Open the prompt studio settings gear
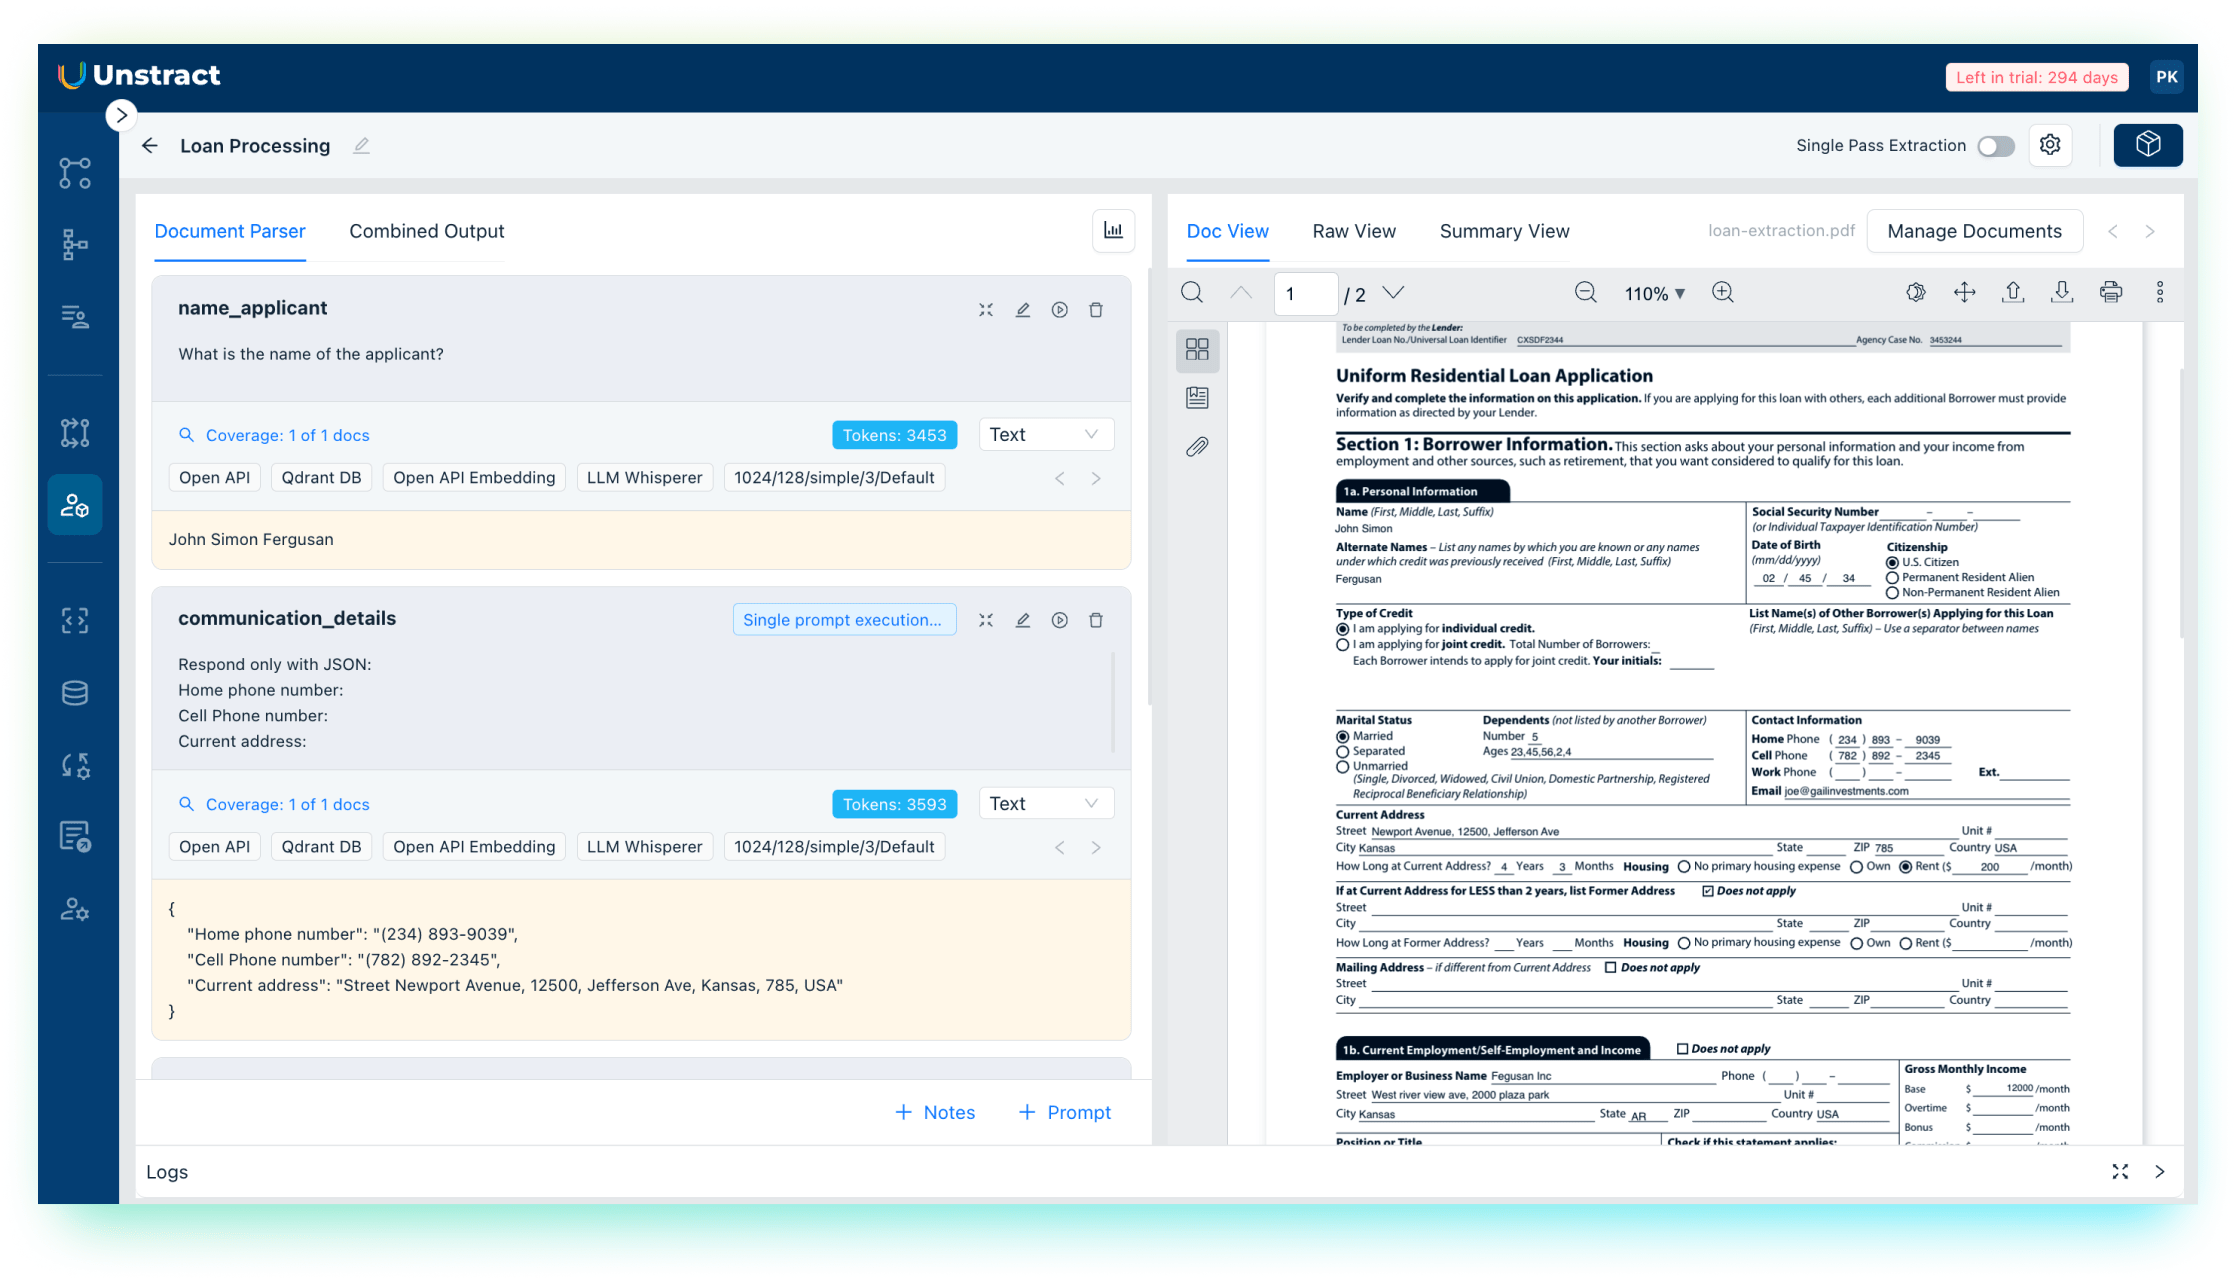The height and width of the screenshot is (1281, 2236). point(2050,145)
